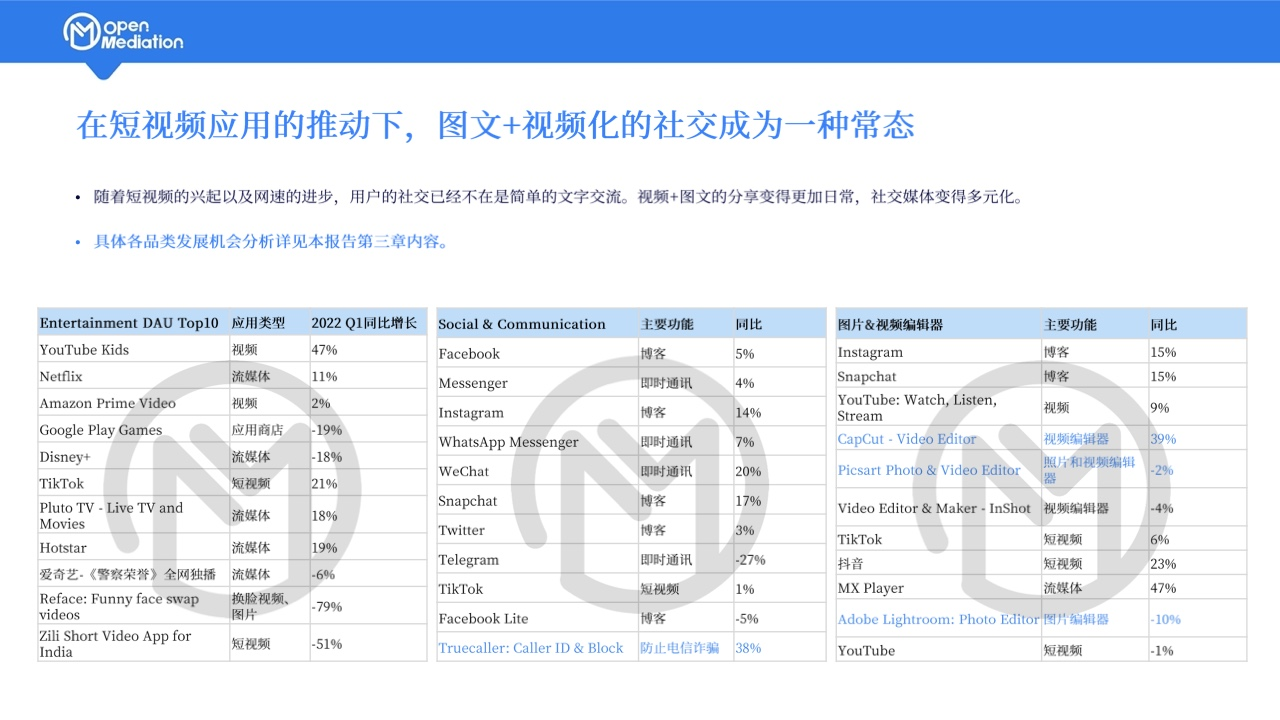Click the OpenMediation logo in the header
The height and width of the screenshot is (720, 1280).
coord(123,32)
